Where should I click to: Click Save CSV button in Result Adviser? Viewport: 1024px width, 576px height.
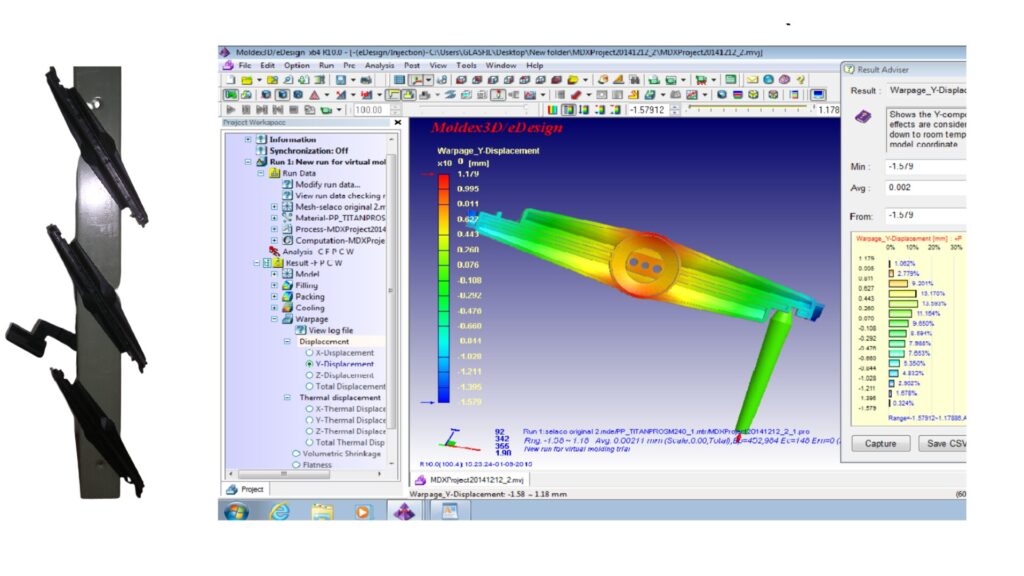(x=943, y=443)
